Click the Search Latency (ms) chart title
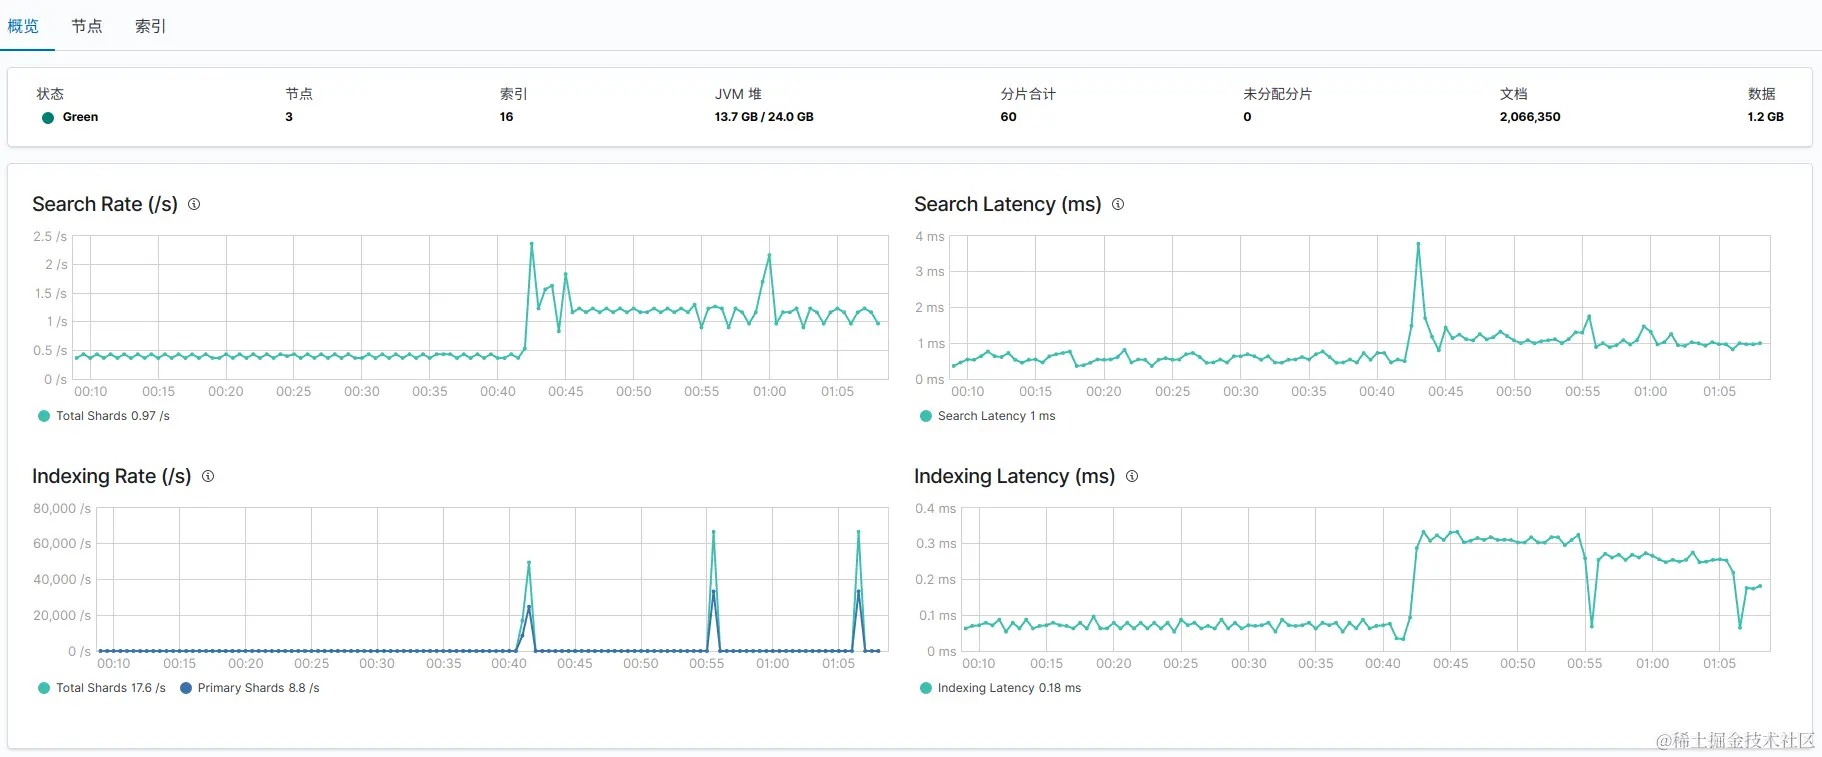Screen dimensions: 1822x757 point(1008,204)
